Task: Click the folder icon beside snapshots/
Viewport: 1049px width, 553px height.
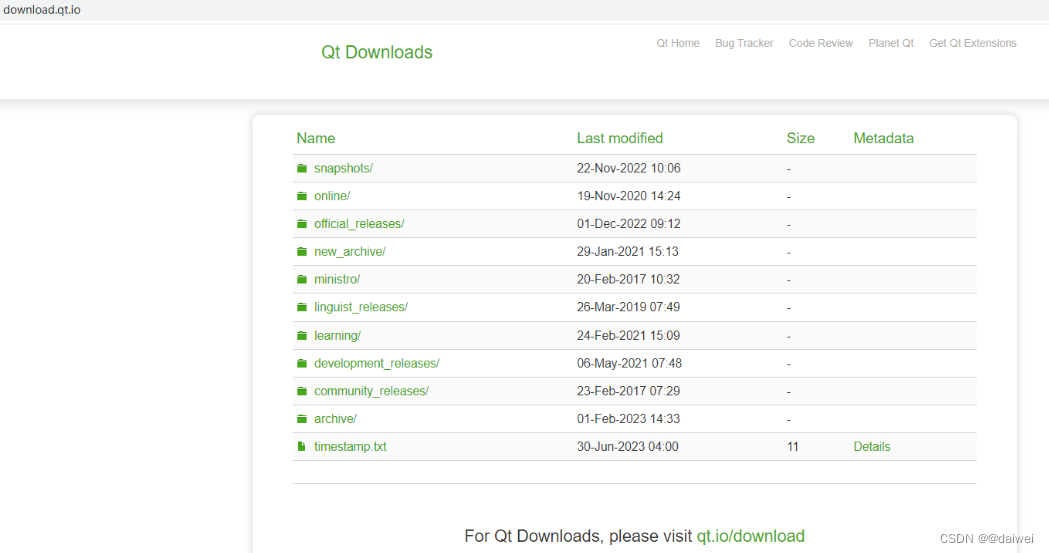Action: click(x=302, y=169)
